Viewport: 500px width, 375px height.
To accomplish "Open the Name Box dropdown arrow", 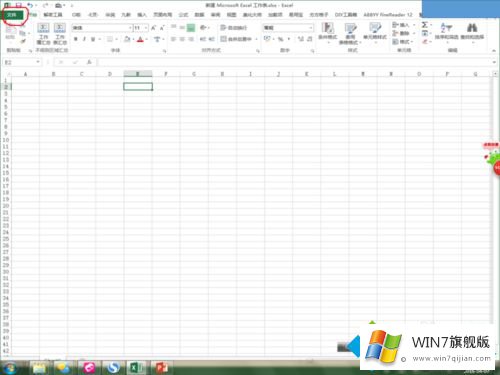I will pos(38,62).
